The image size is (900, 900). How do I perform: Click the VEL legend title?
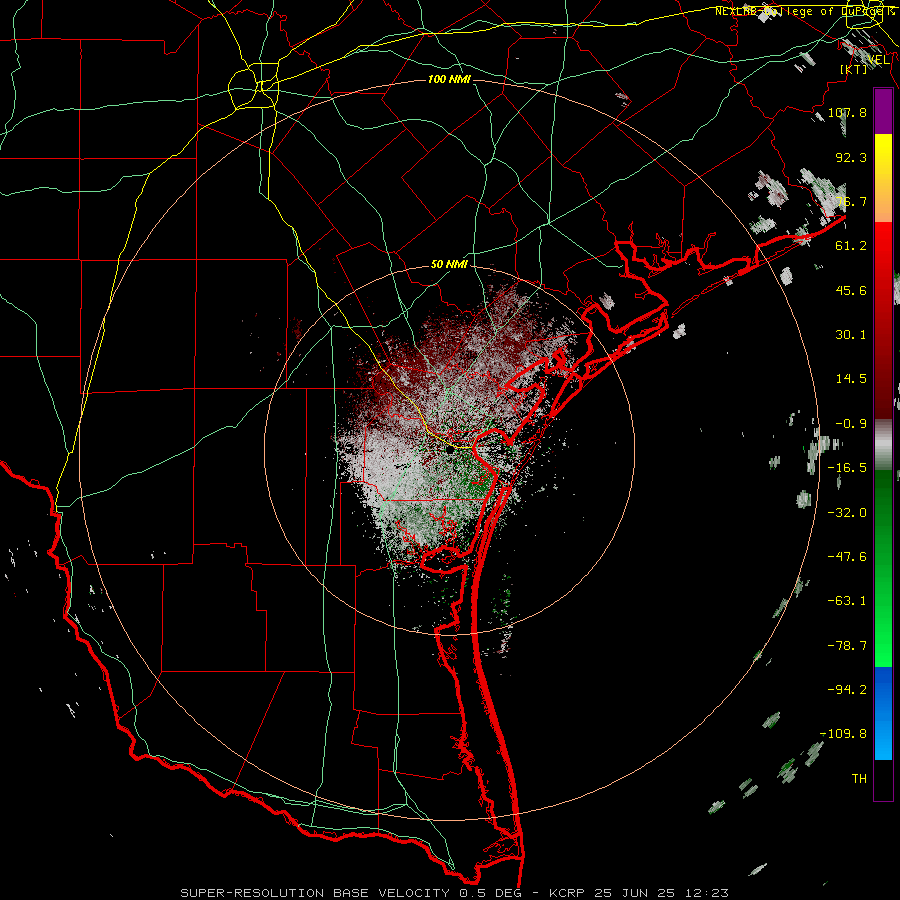click(878, 59)
